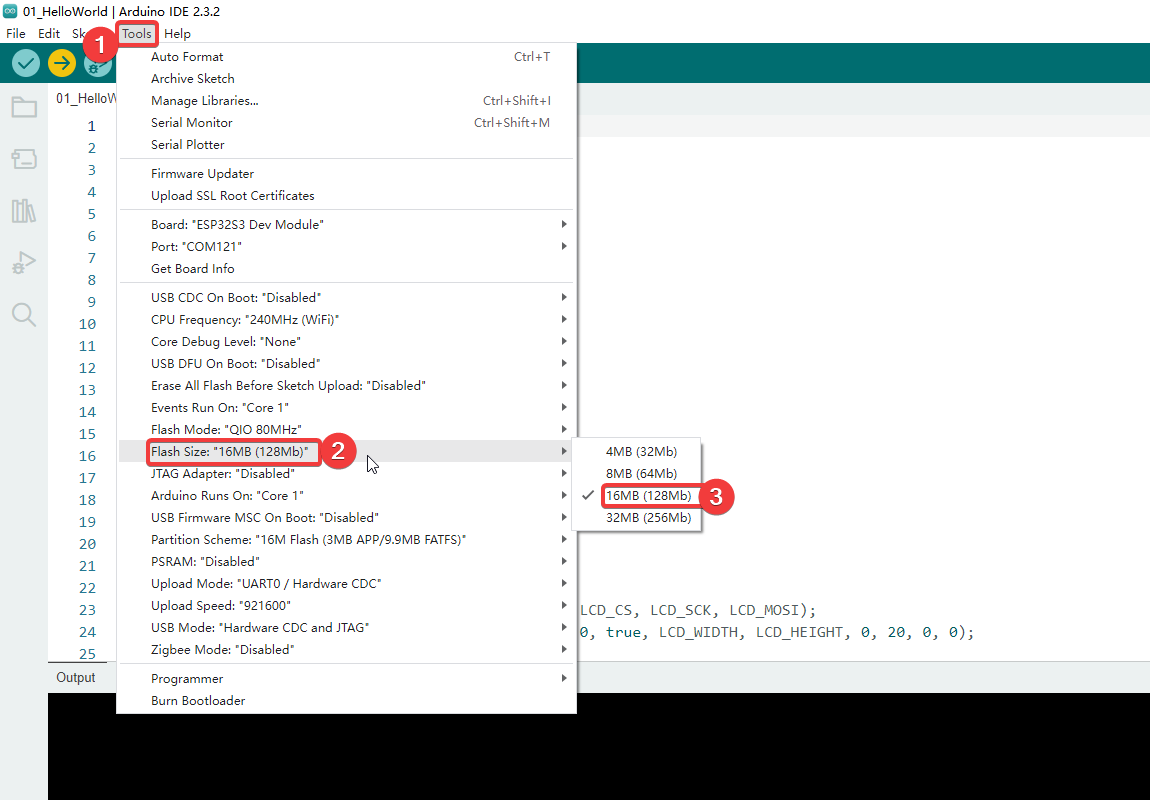The width and height of the screenshot is (1150, 800).
Task: Open Manage Libraries...
Action: click(x=346, y=100)
